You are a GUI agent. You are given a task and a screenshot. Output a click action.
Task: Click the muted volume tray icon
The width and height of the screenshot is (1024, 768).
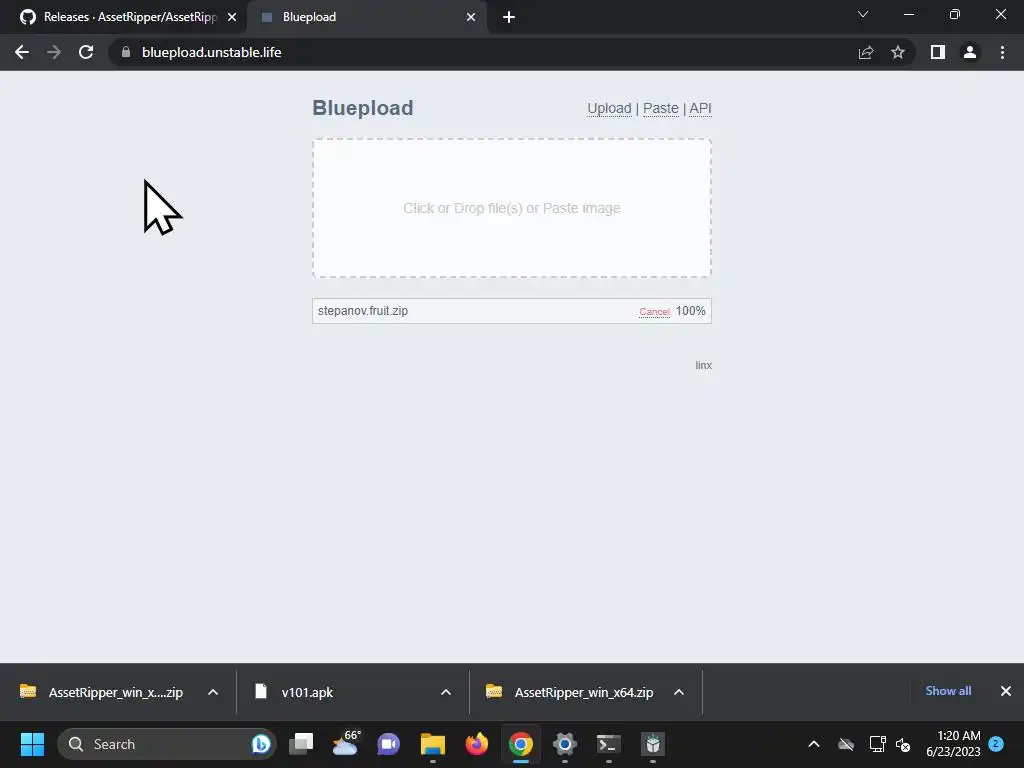tap(903, 744)
